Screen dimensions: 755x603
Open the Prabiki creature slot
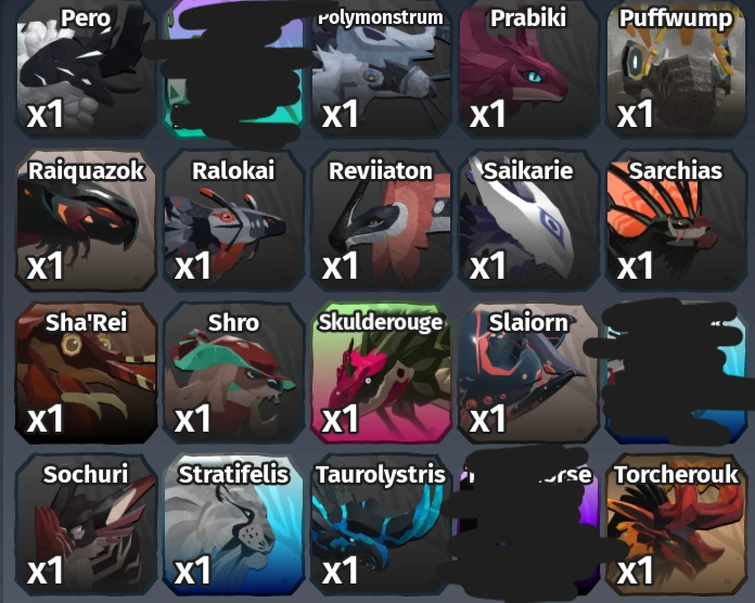pyautogui.click(x=528, y=68)
